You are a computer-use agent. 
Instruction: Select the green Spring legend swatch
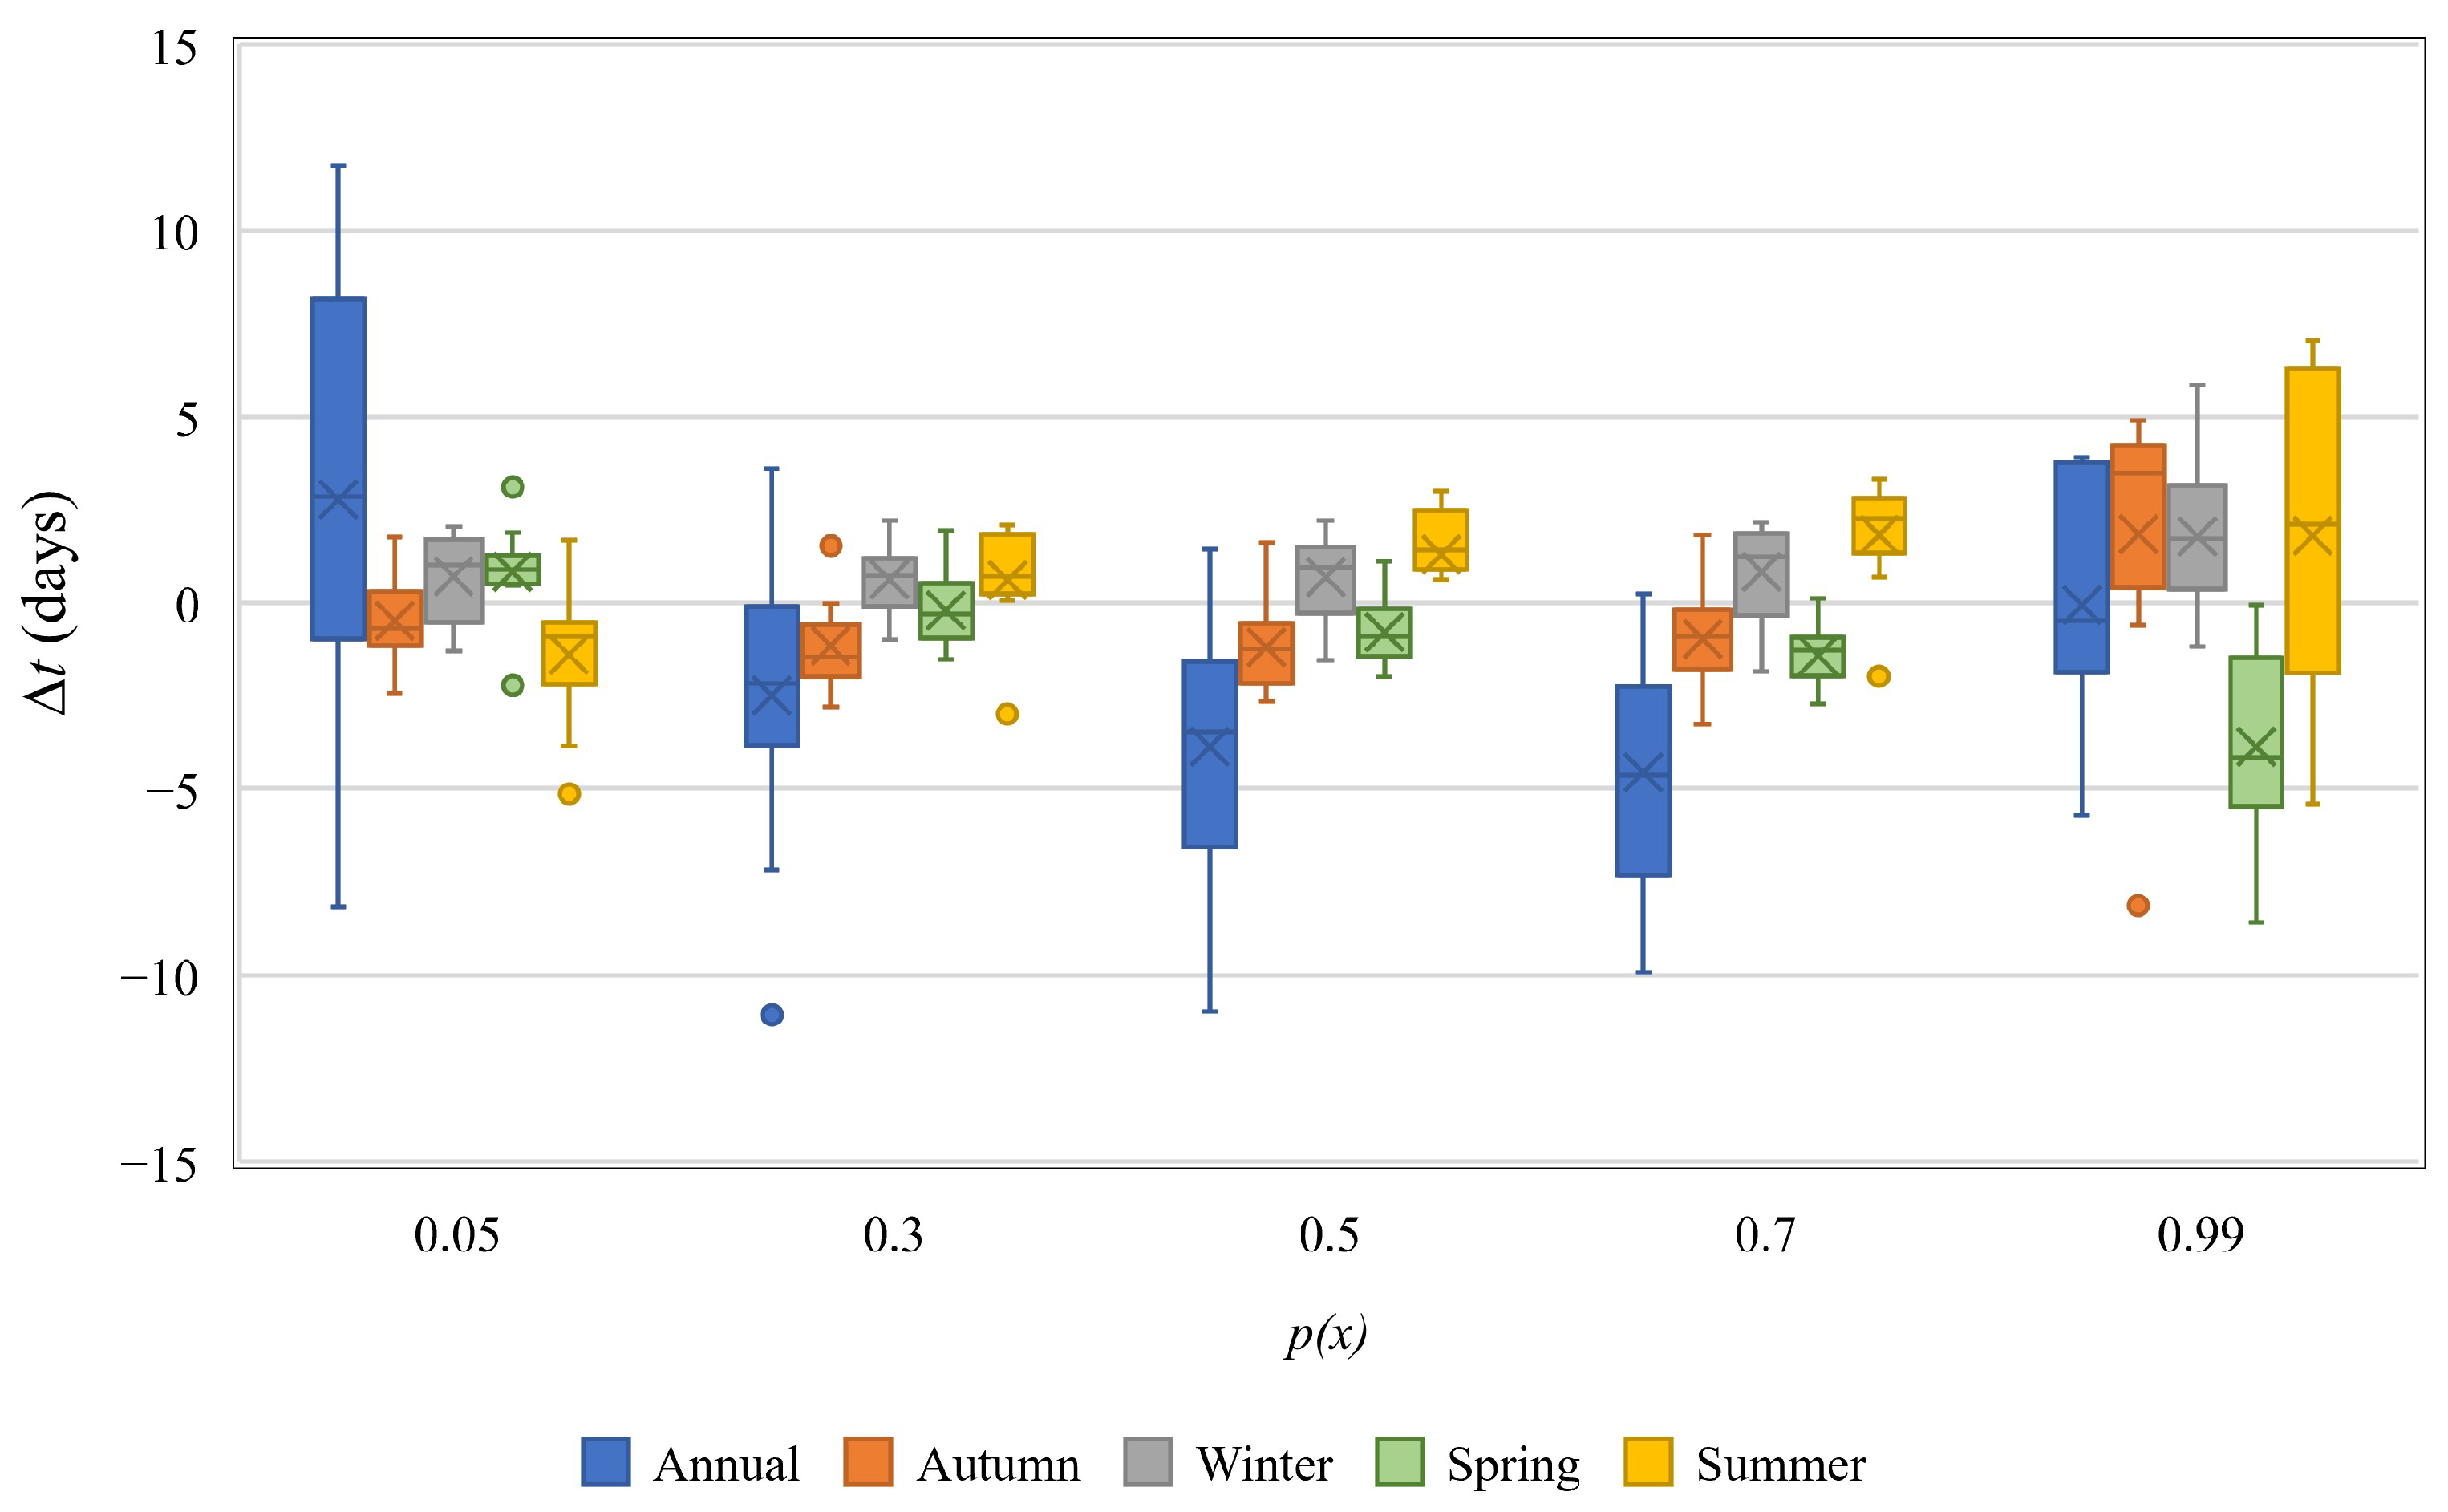tap(1399, 1462)
